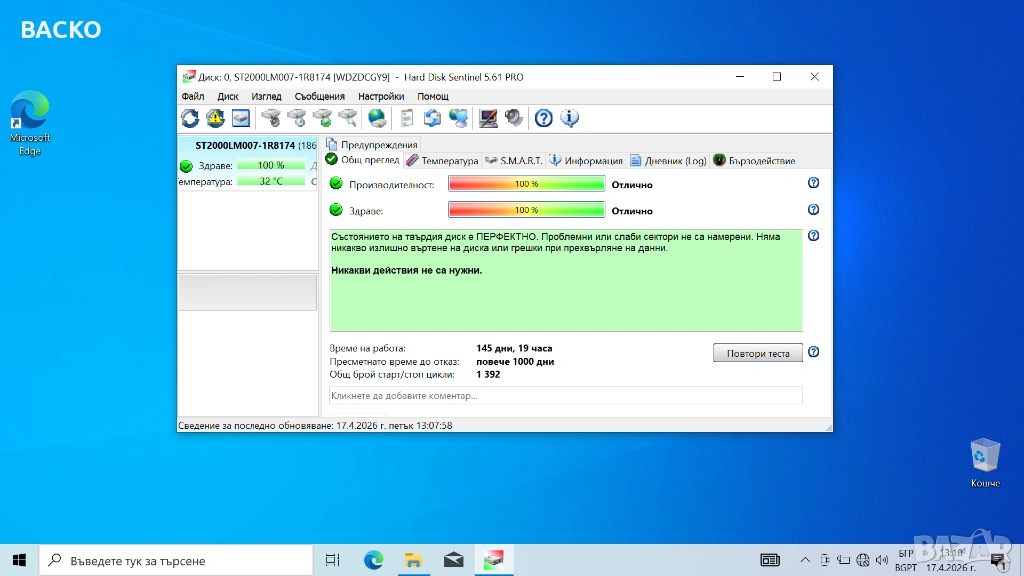Click help icon next to Повтори теста

[x=813, y=352]
